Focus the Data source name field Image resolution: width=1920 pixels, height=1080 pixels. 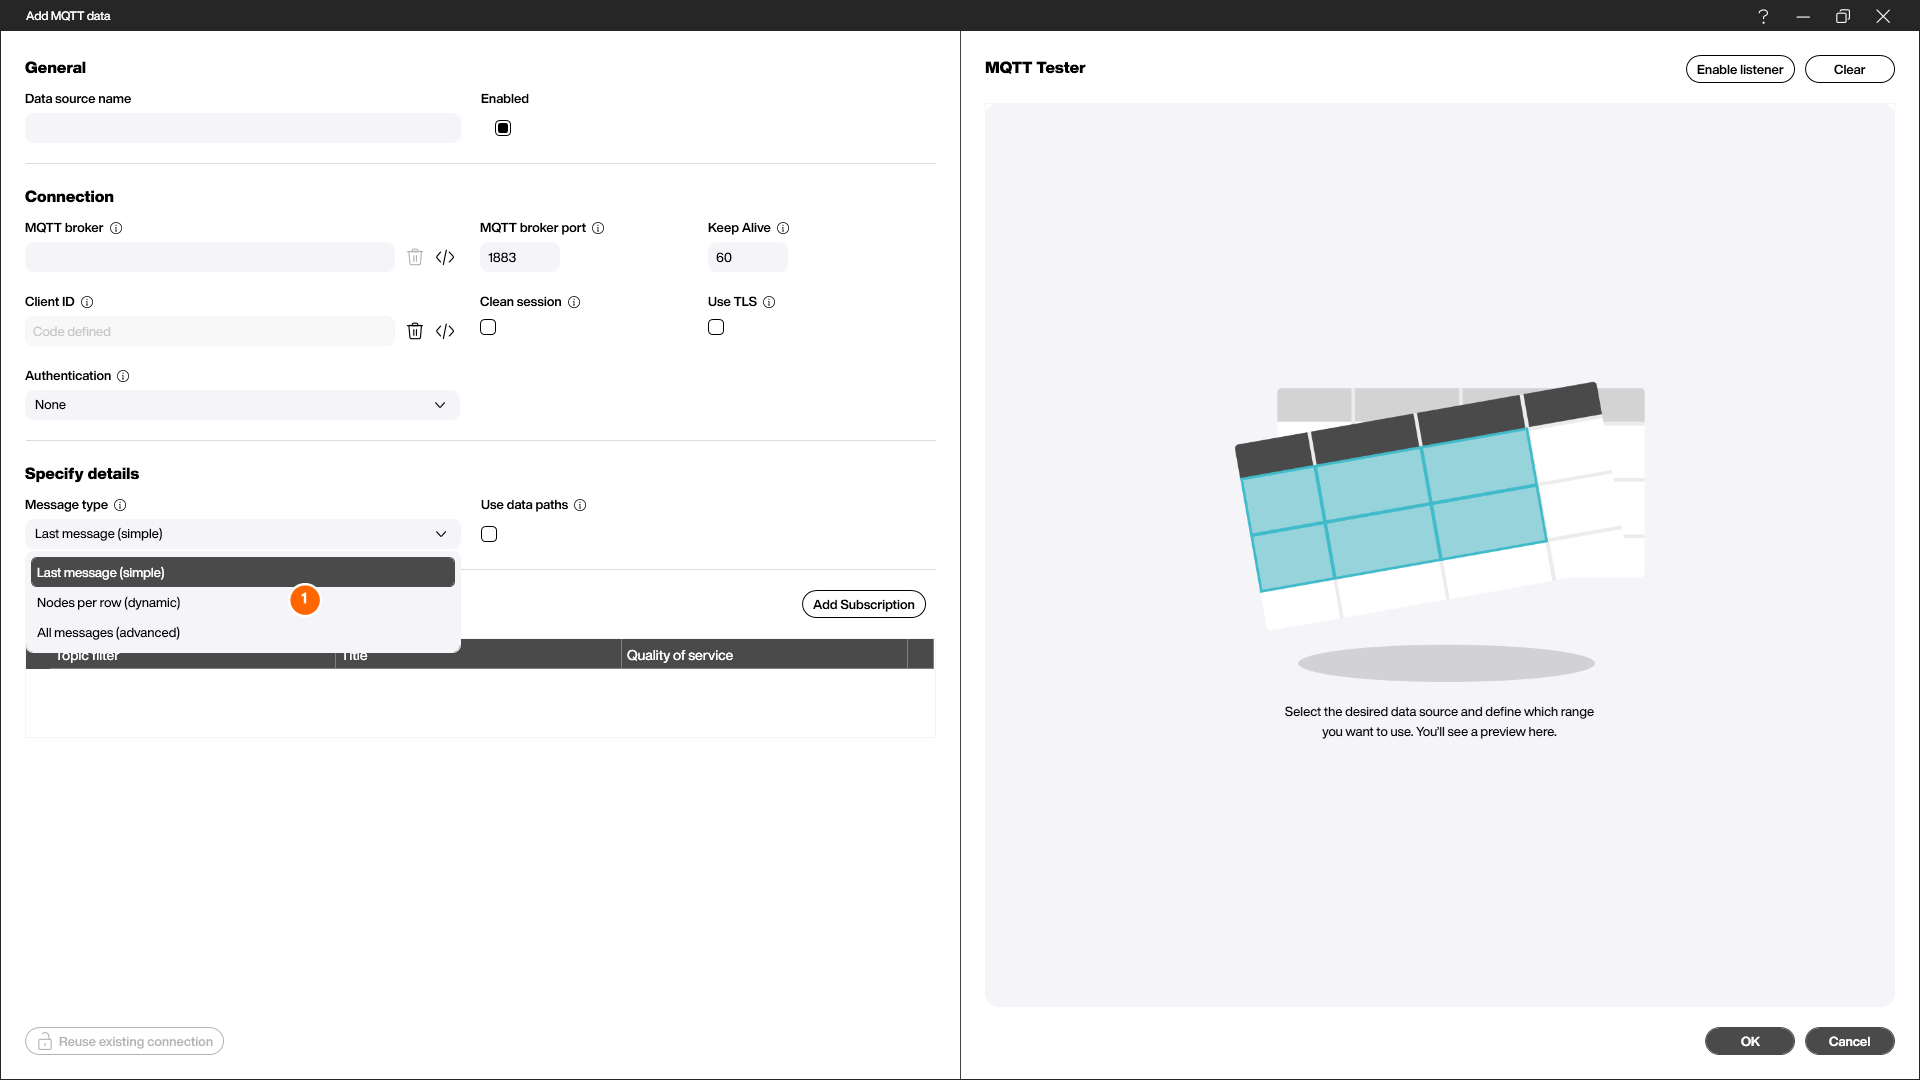(x=243, y=128)
